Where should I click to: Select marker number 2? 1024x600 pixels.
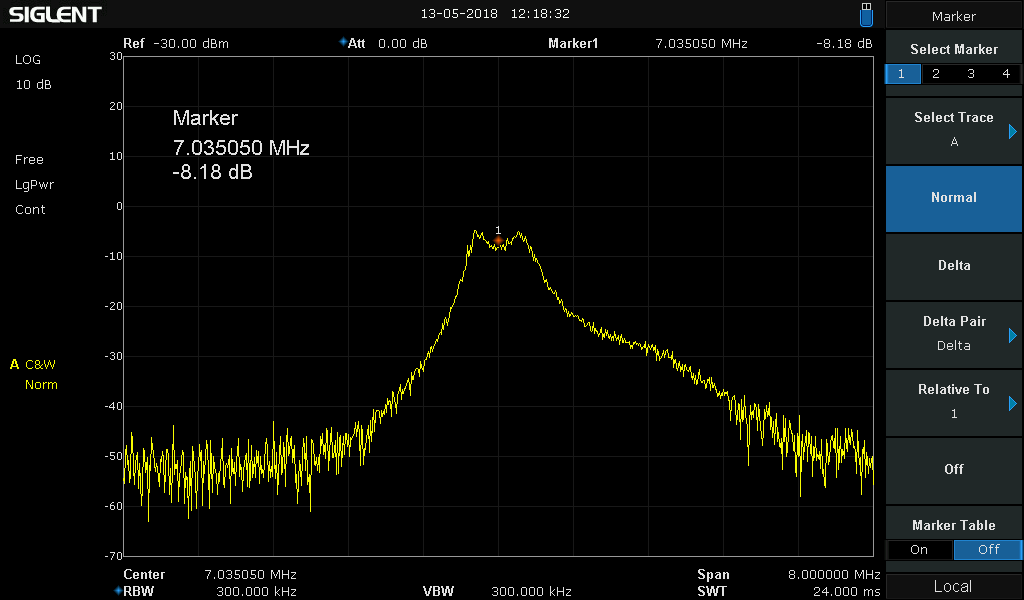pos(936,74)
